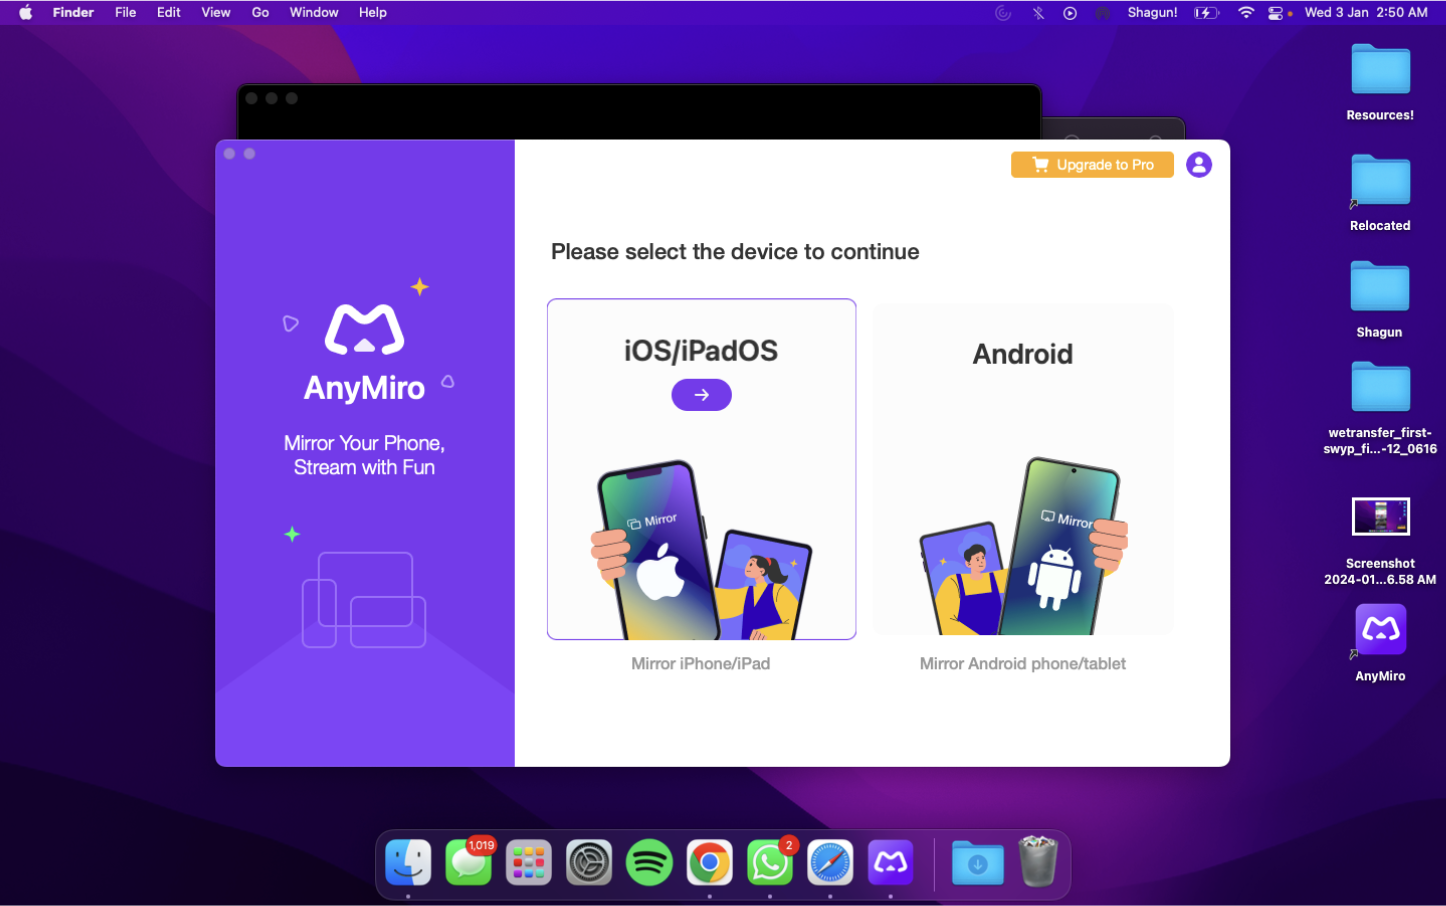Click the Bluetooth status icon
Screen dimensions: 1446x906
point(1038,13)
